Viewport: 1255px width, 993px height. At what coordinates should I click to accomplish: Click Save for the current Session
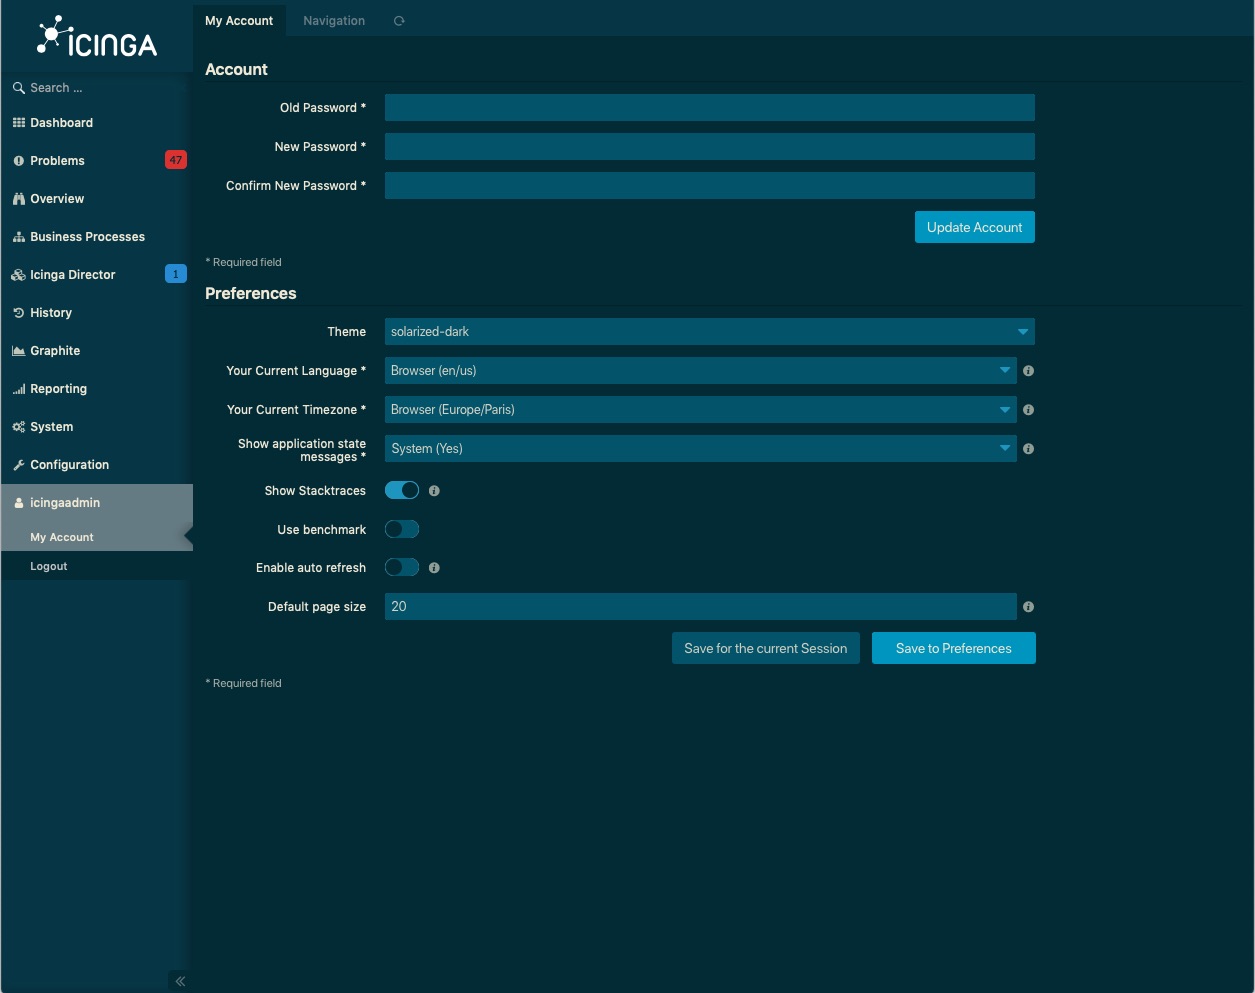point(766,648)
